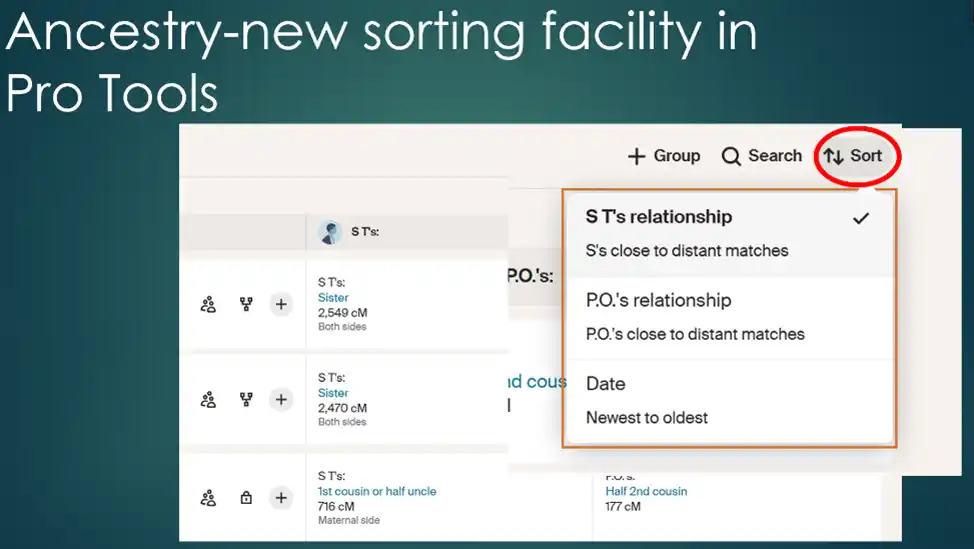
Task: Click the Maternal side label
Action: pyautogui.click(x=348, y=520)
